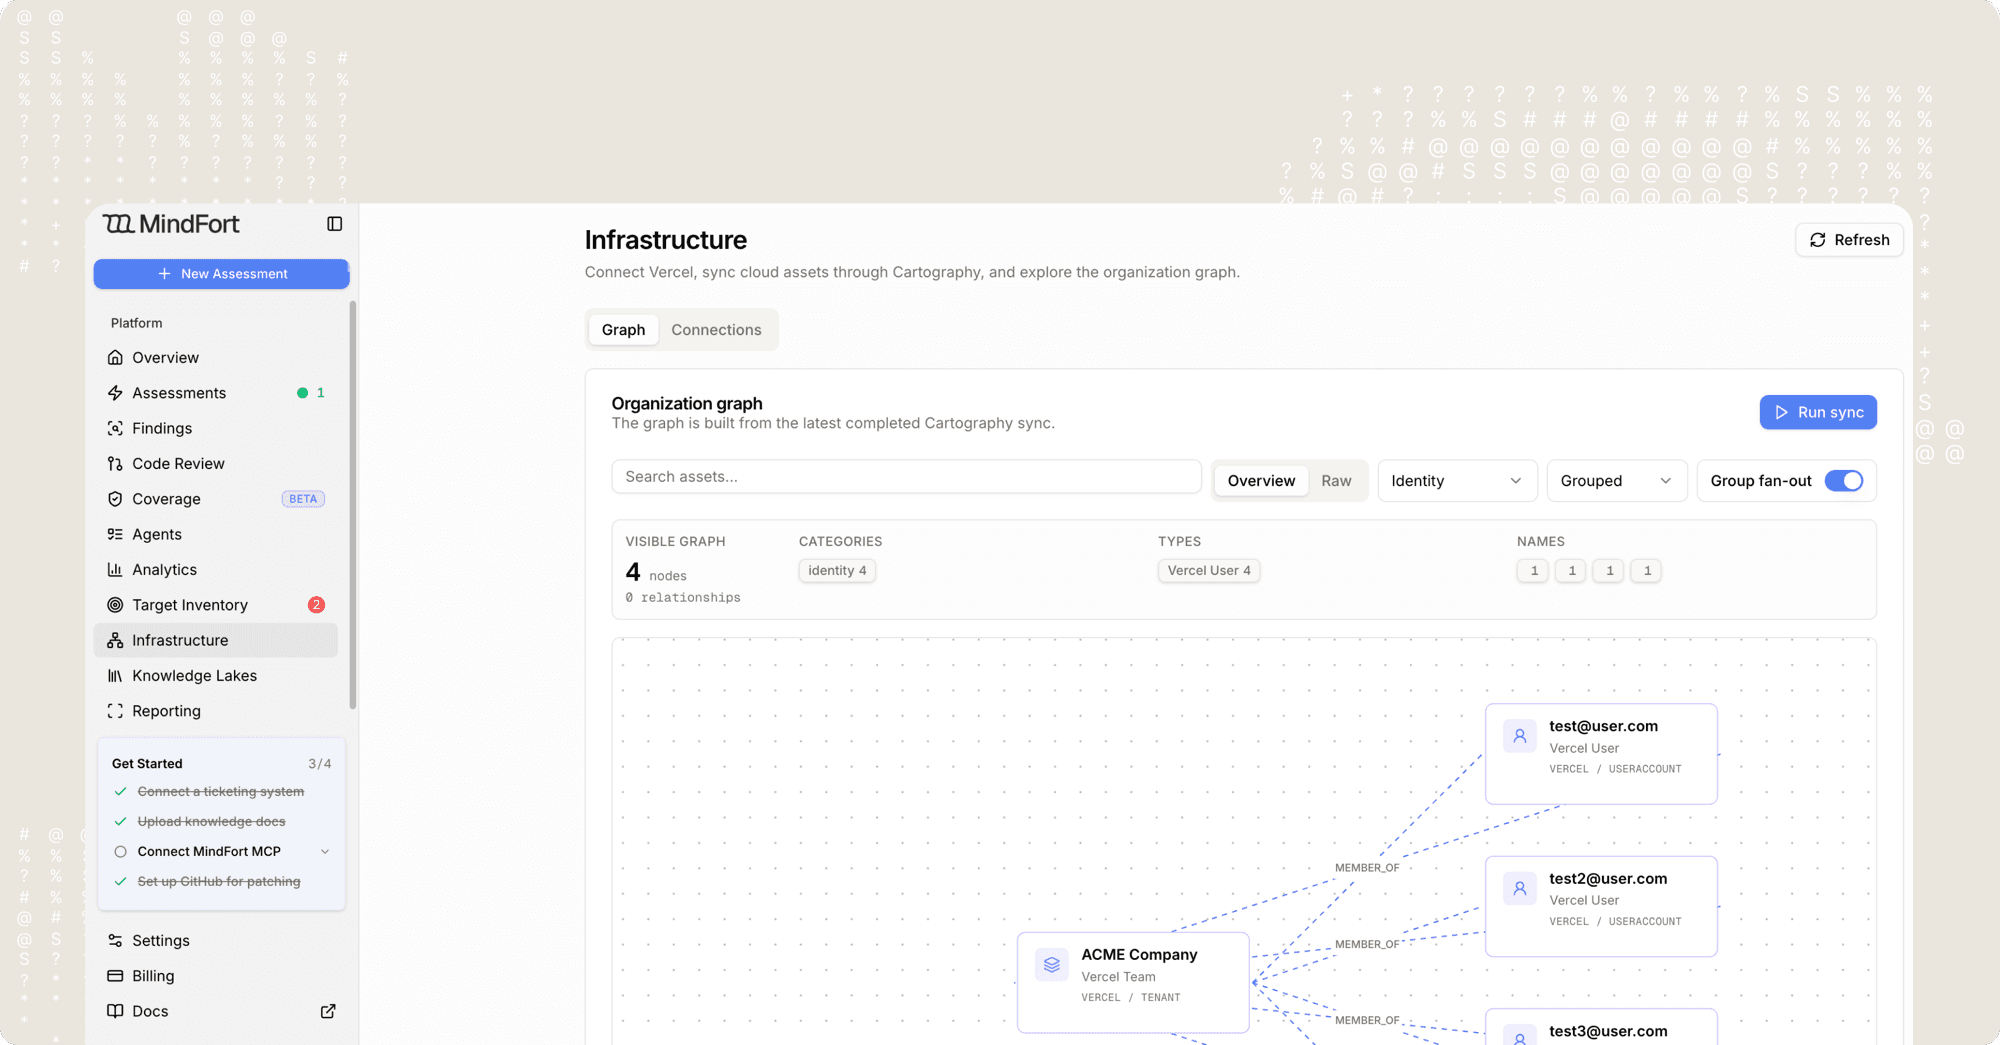Click the New Assessment button
The height and width of the screenshot is (1045, 2000).
coord(221,274)
